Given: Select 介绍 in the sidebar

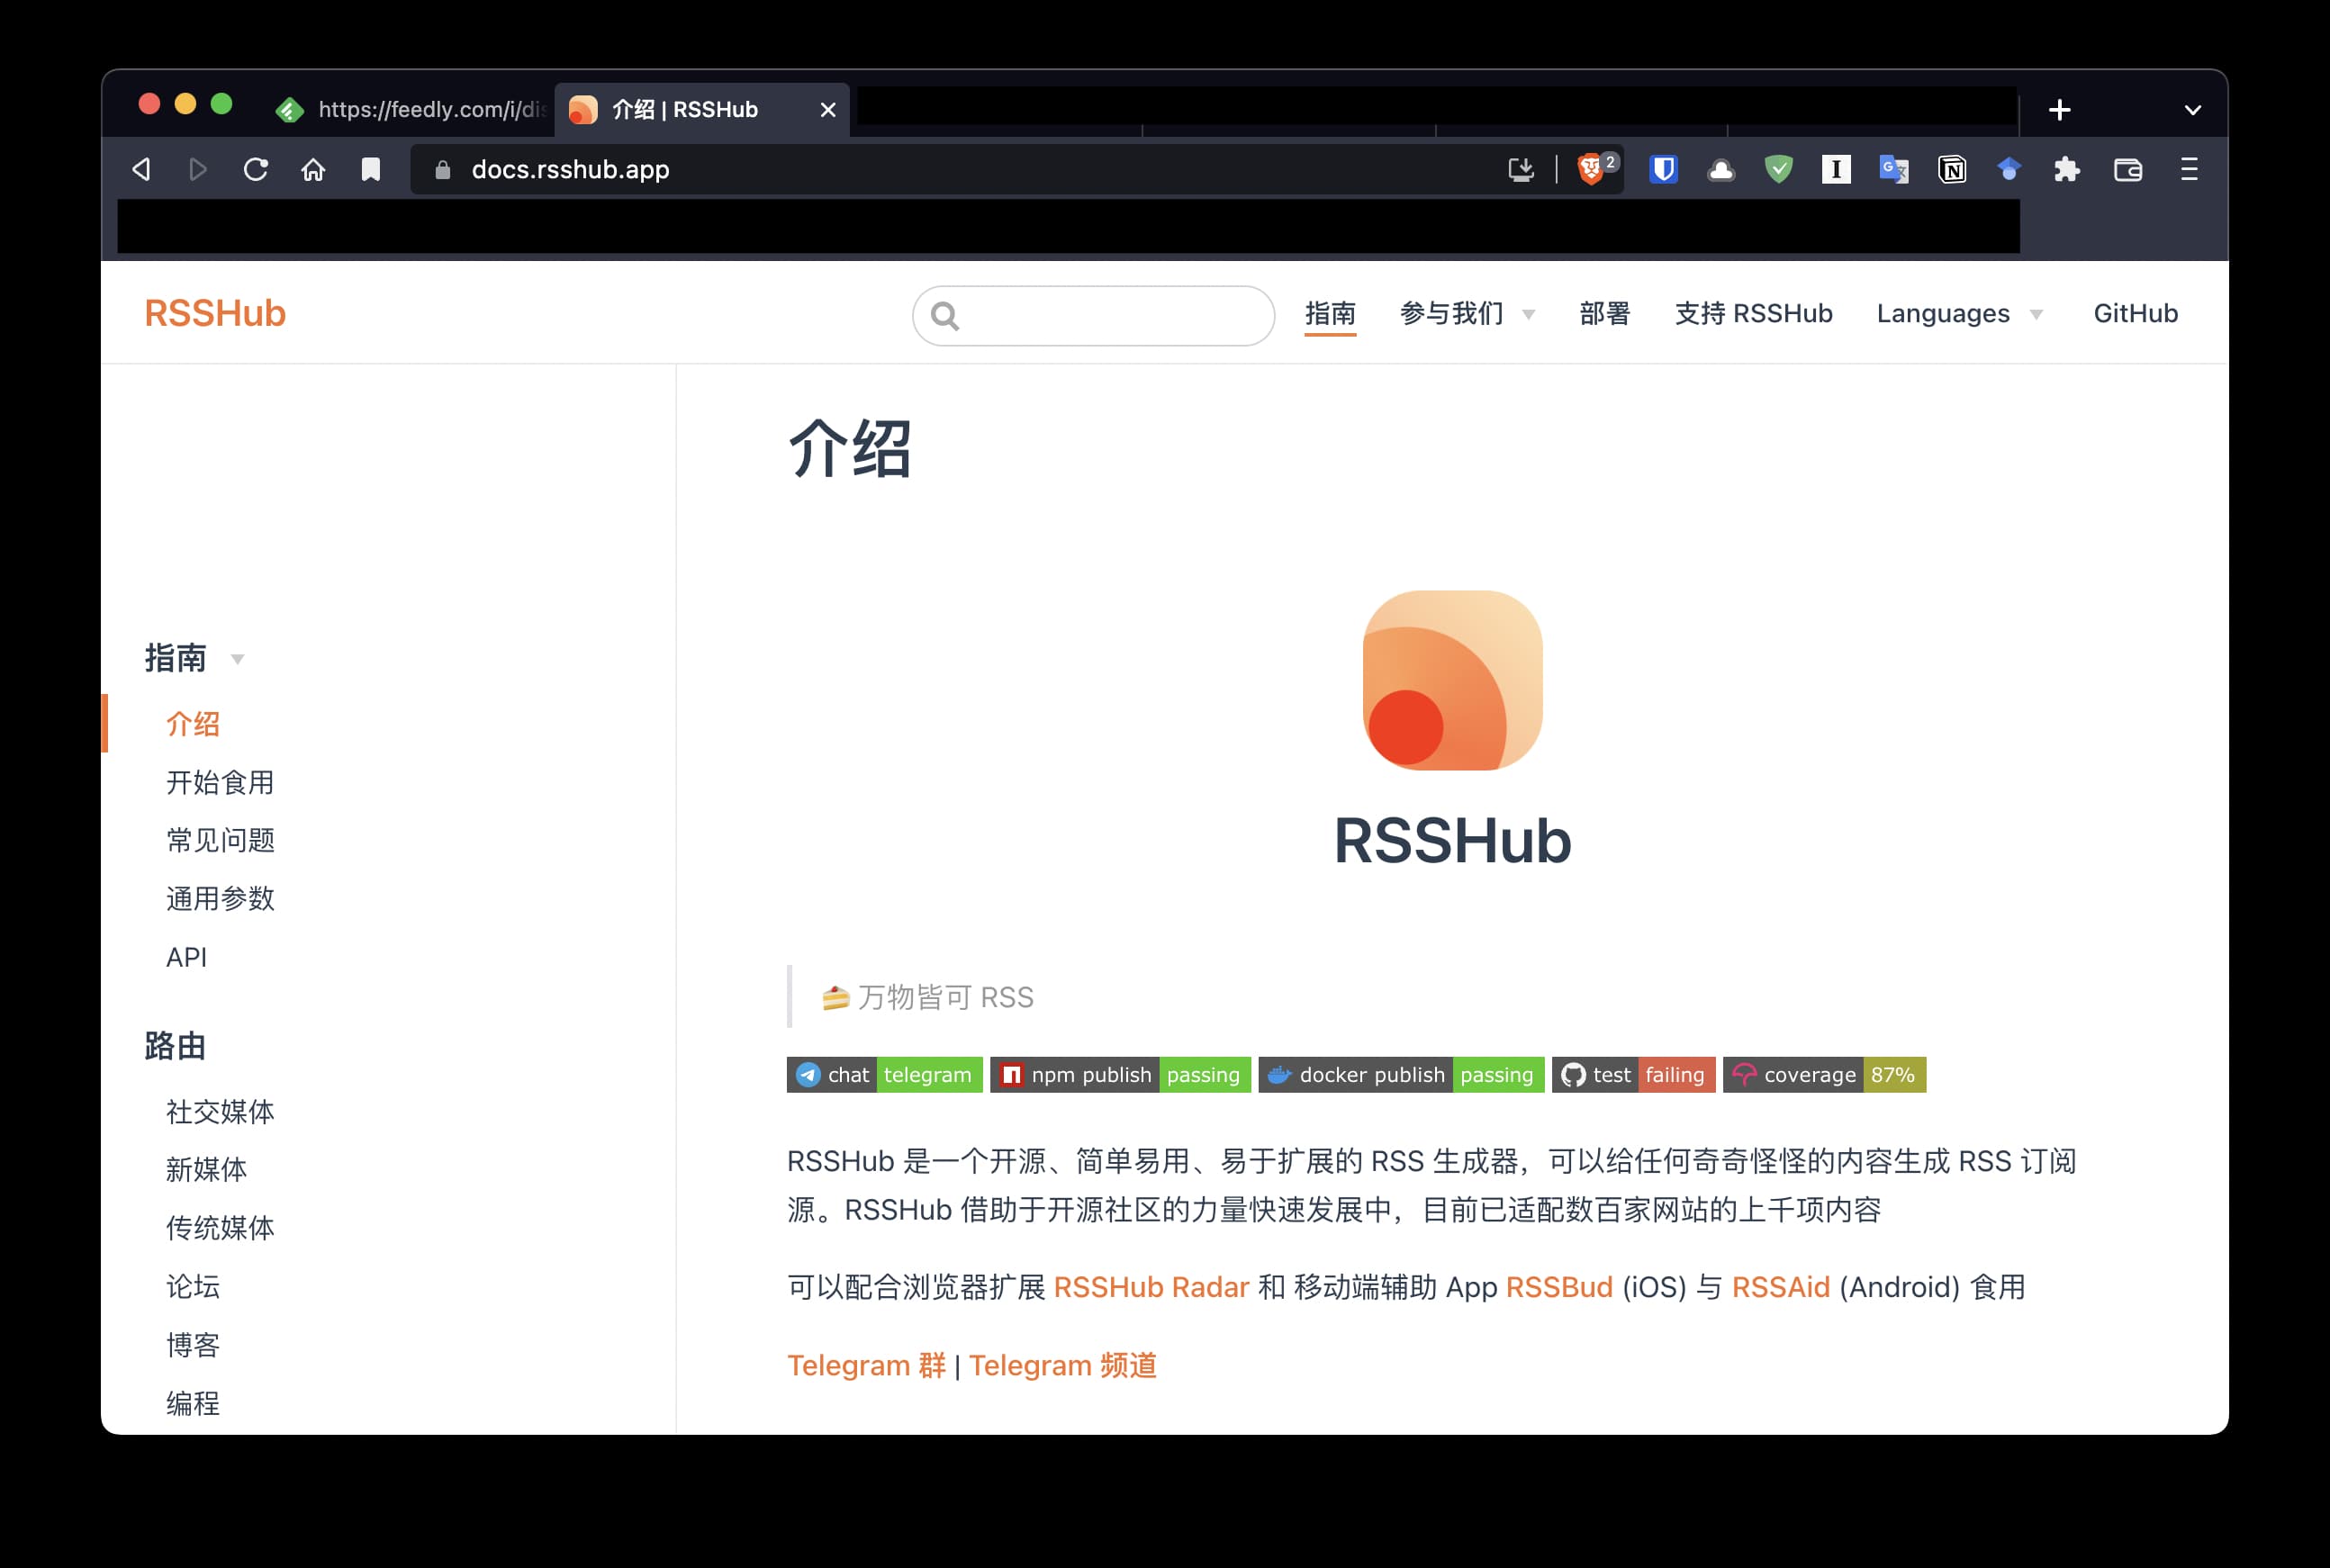Looking at the screenshot, I should [x=193, y=724].
